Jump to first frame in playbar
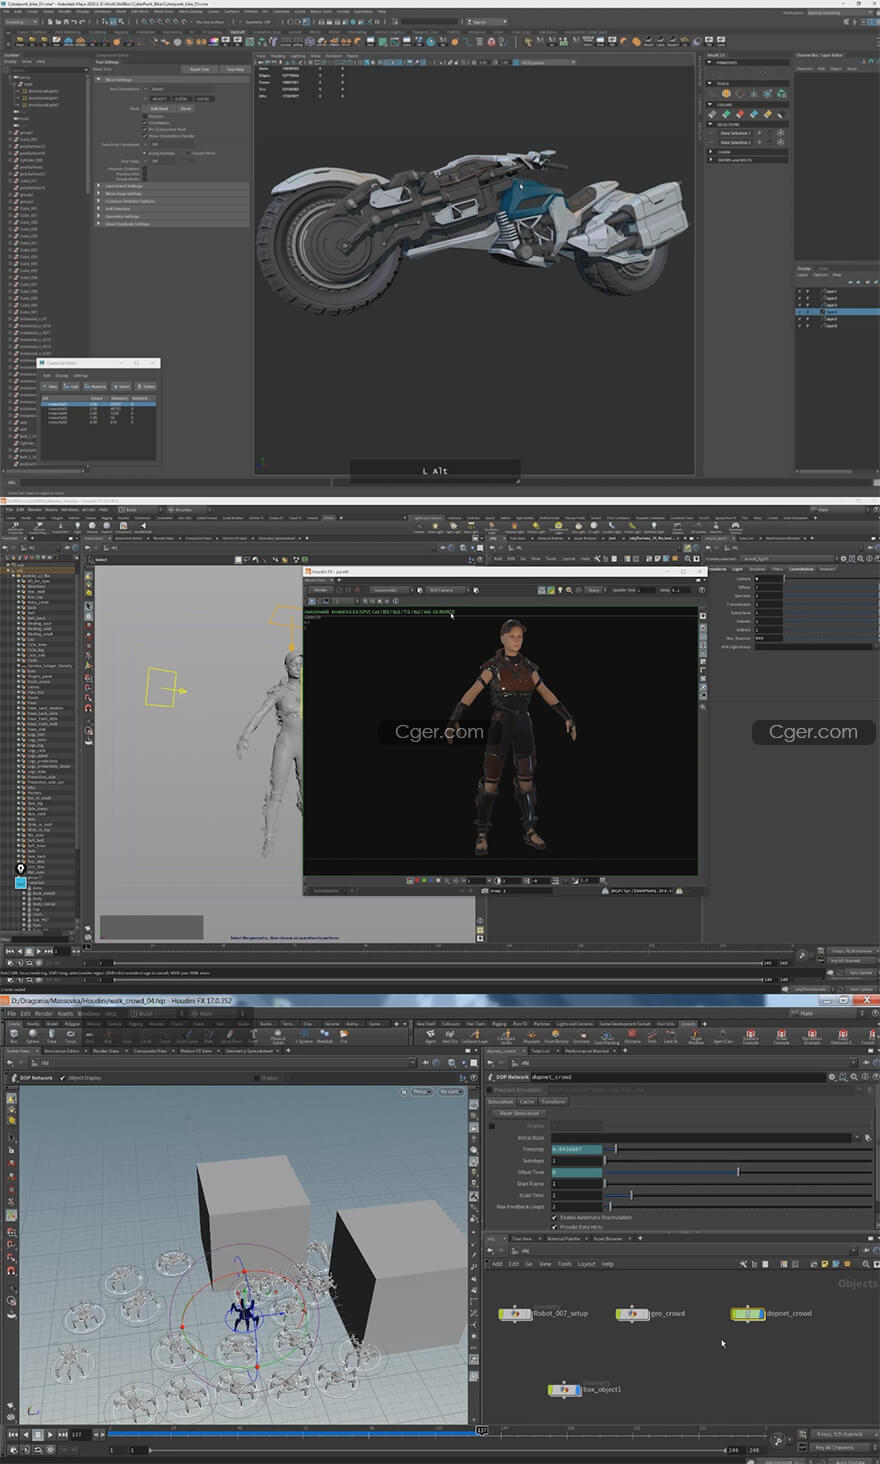Screen dimensions: 880x1464 click(14, 1434)
